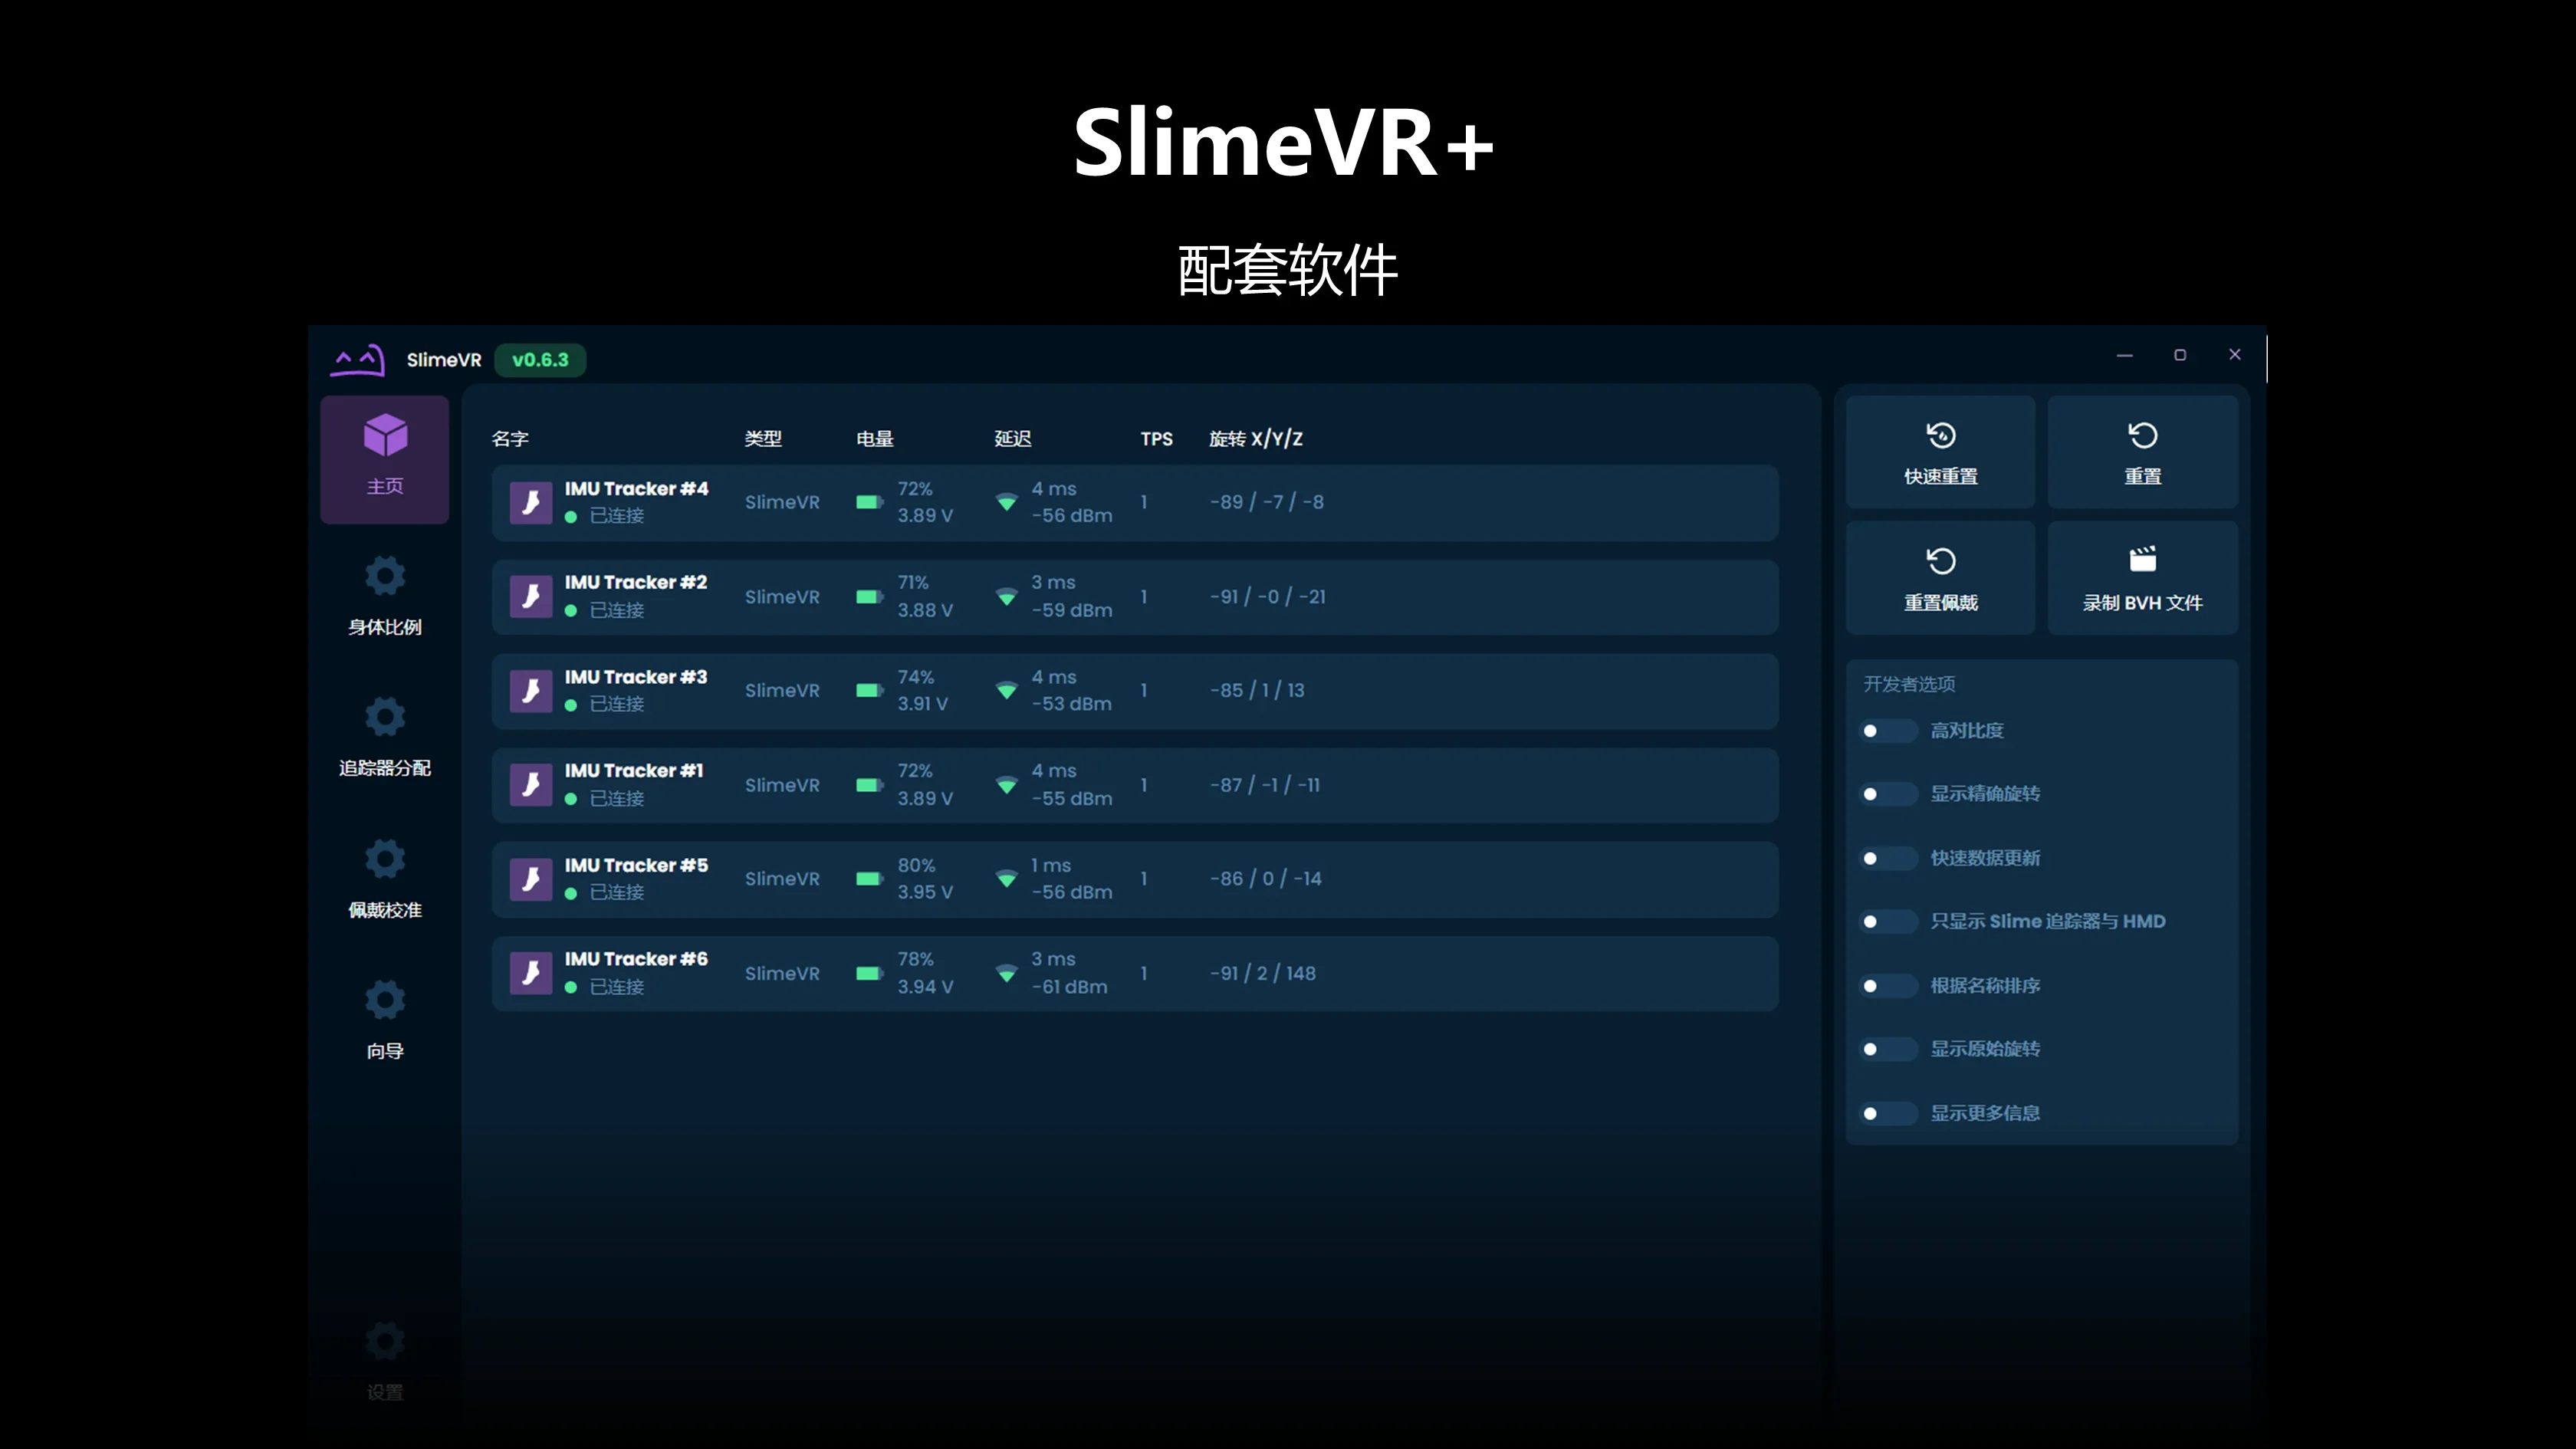Click Wi-Fi signal icon for -61 dBm
The image size is (2576, 1449).
click(x=1007, y=973)
